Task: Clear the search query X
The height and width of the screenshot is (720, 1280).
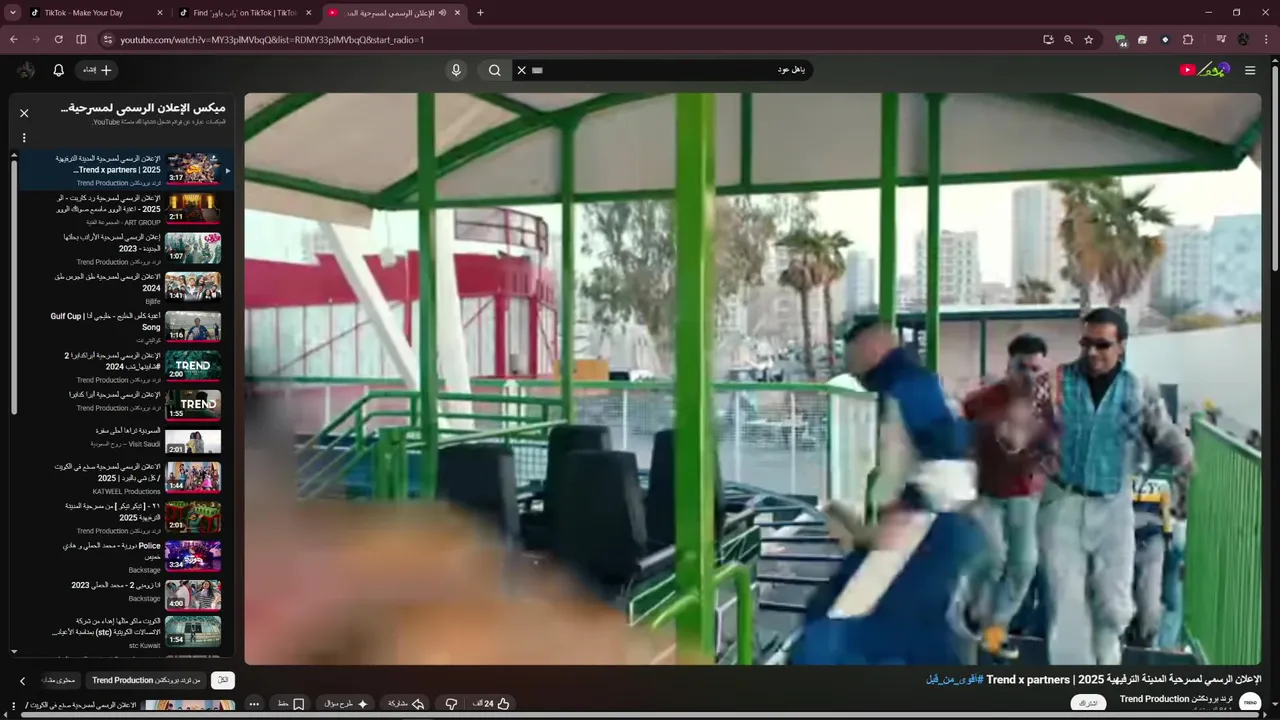Action: click(521, 70)
